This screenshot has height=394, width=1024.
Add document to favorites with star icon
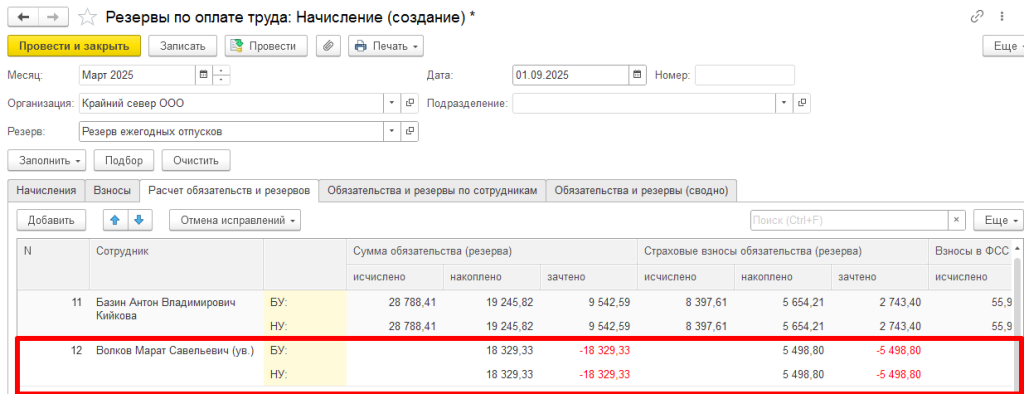pos(86,17)
